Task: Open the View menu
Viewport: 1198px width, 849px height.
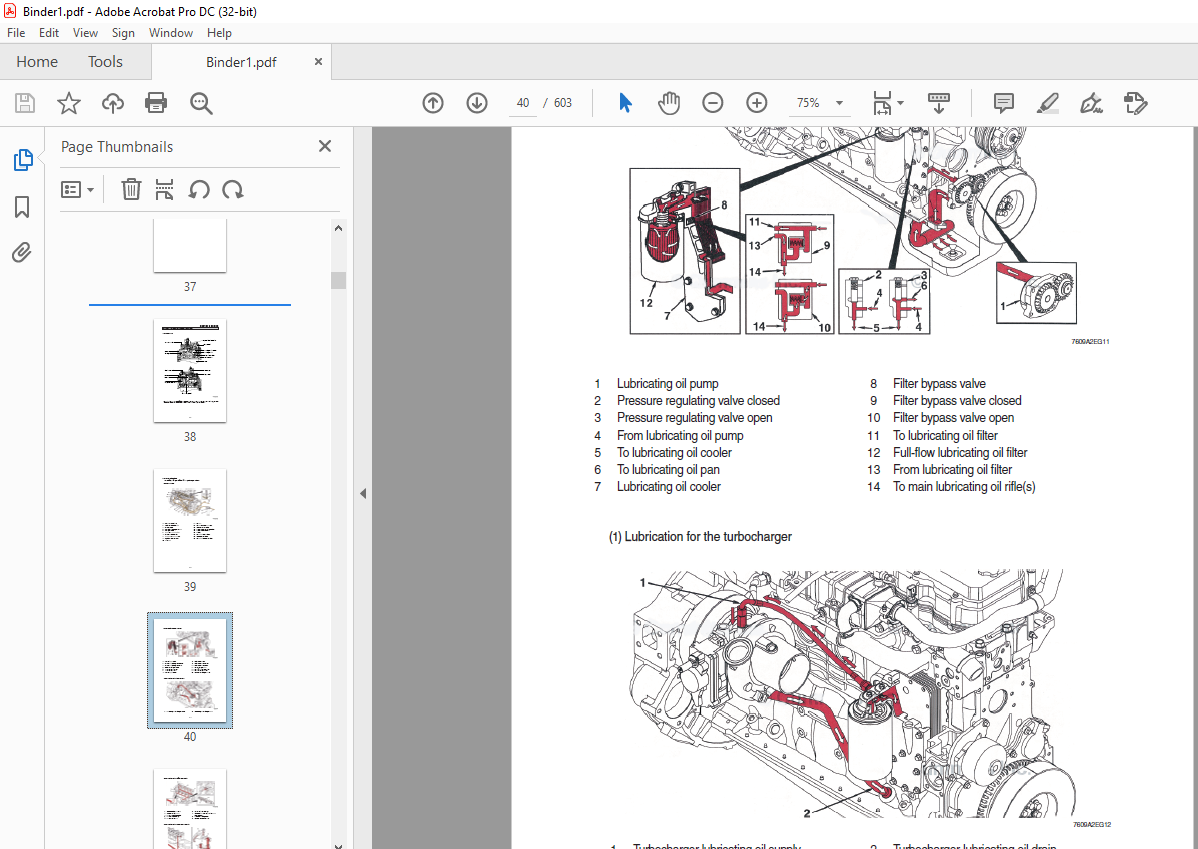Action: [85, 33]
